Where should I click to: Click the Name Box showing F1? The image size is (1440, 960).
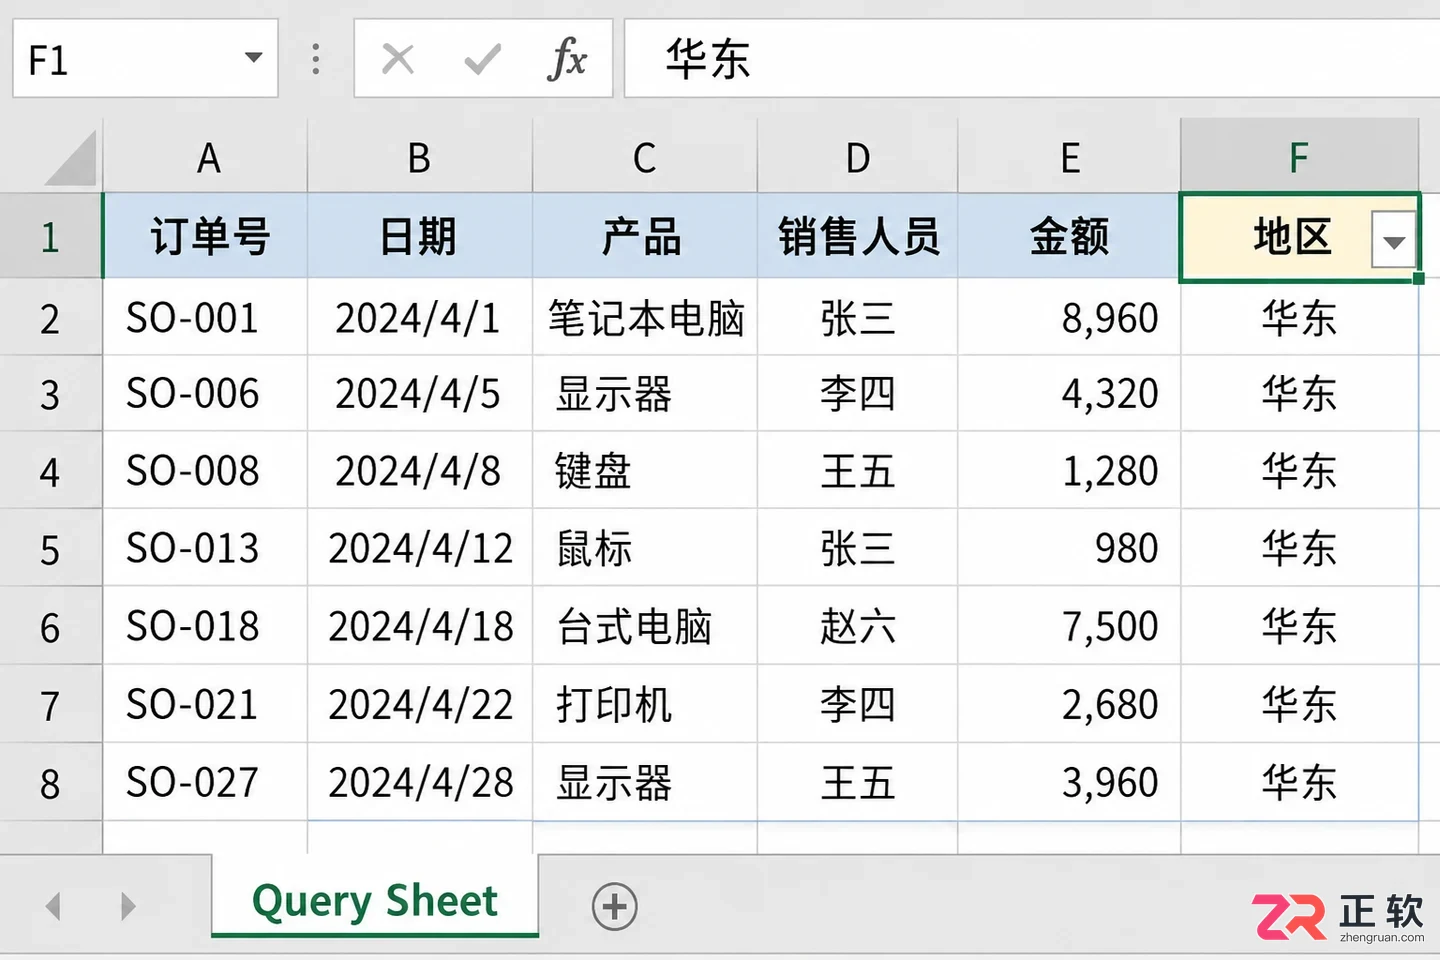(145, 59)
